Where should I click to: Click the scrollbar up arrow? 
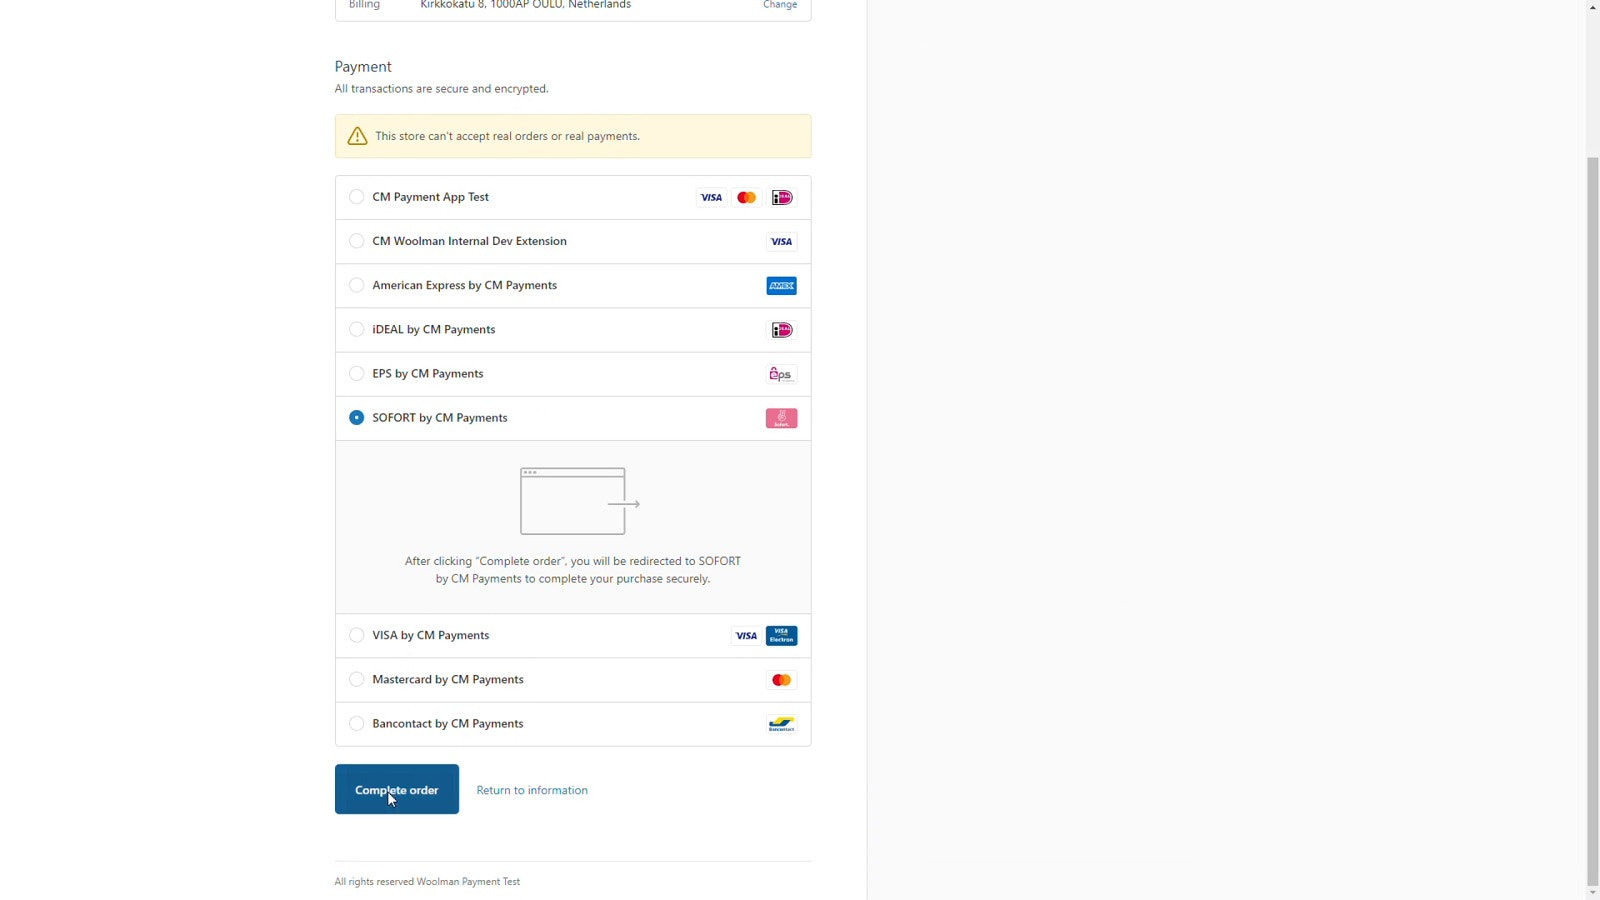pyautogui.click(x=1593, y=7)
